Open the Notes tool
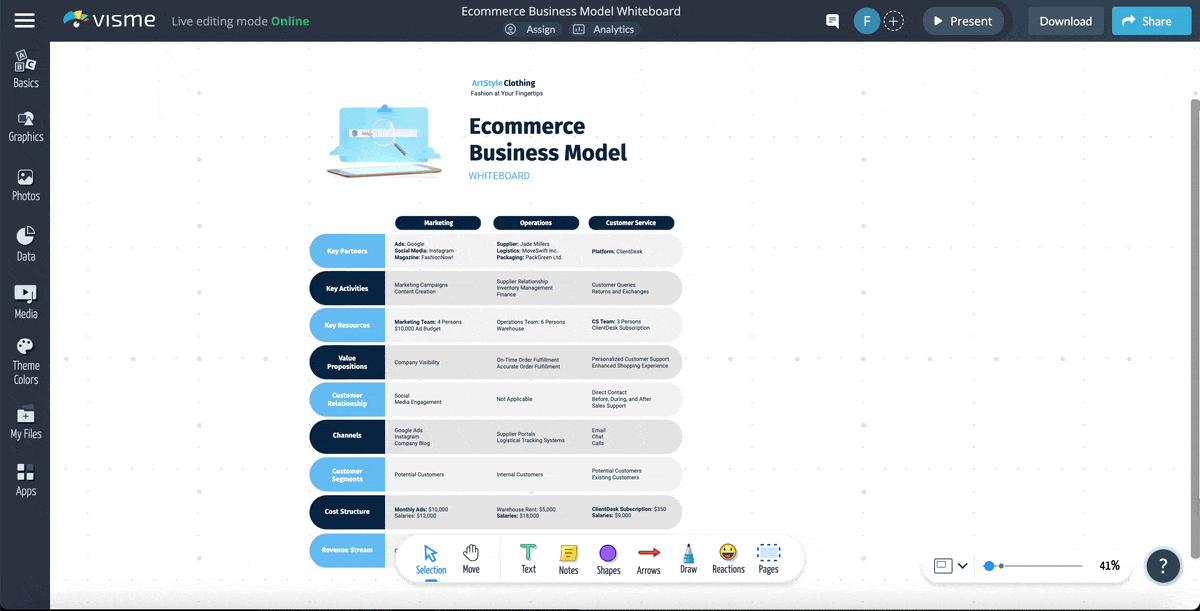The width and height of the screenshot is (1200, 611). 568,558
